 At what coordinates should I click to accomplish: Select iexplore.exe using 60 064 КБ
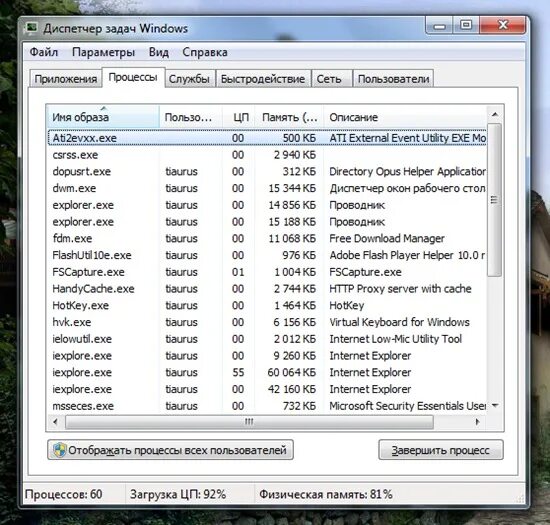click(267, 372)
